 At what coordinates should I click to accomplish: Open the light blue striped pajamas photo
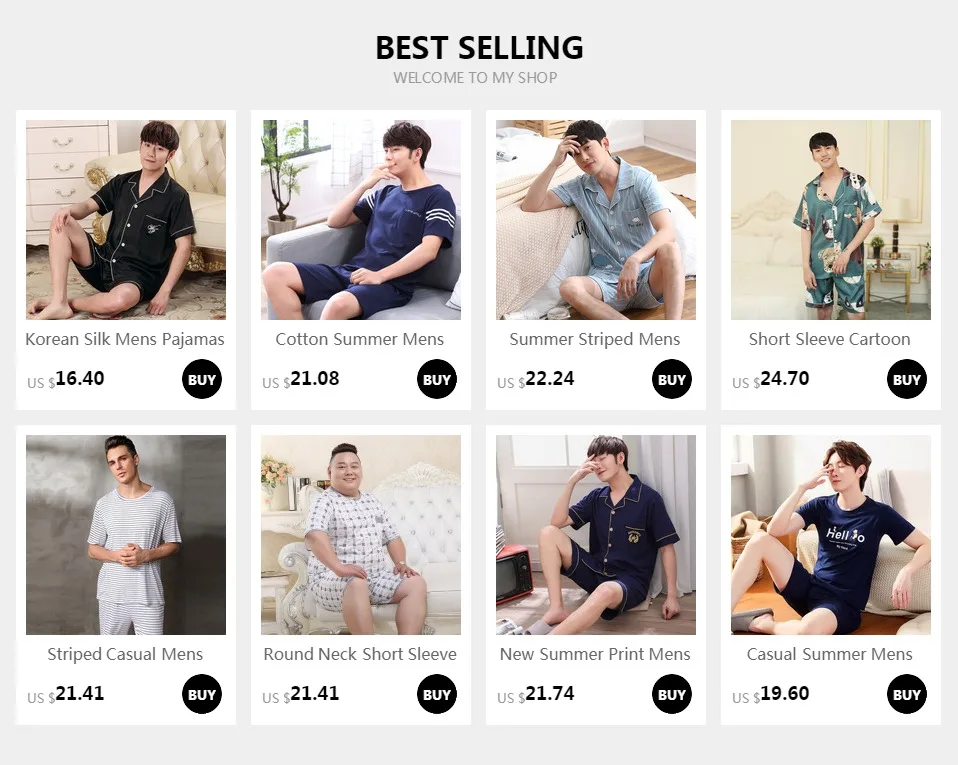596,220
